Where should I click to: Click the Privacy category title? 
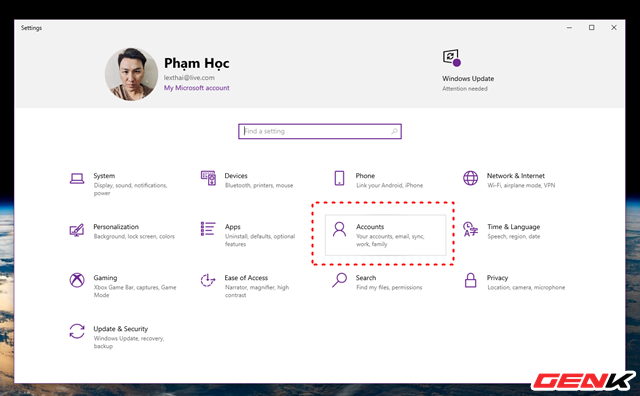[x=497, y=278]
